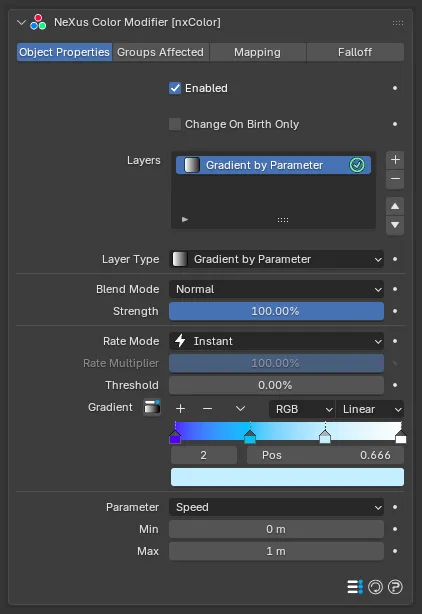Animate the Max property dot
The width and height of the screenshot is (422, 614).
tap(395, 551)
